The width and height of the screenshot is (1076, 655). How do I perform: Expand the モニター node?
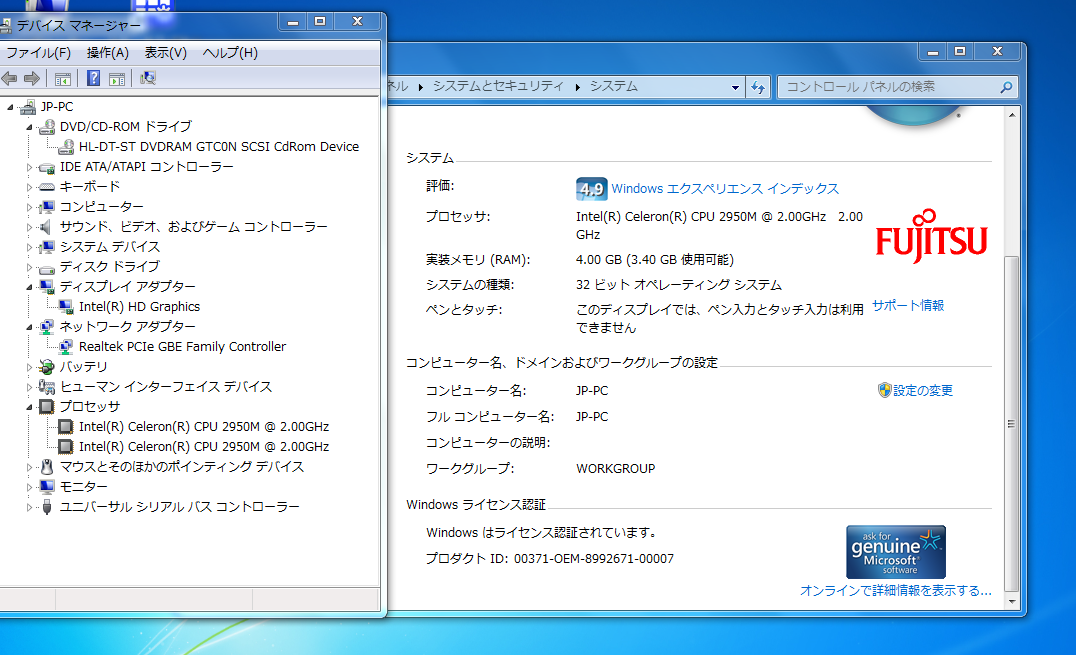(30, 487)
